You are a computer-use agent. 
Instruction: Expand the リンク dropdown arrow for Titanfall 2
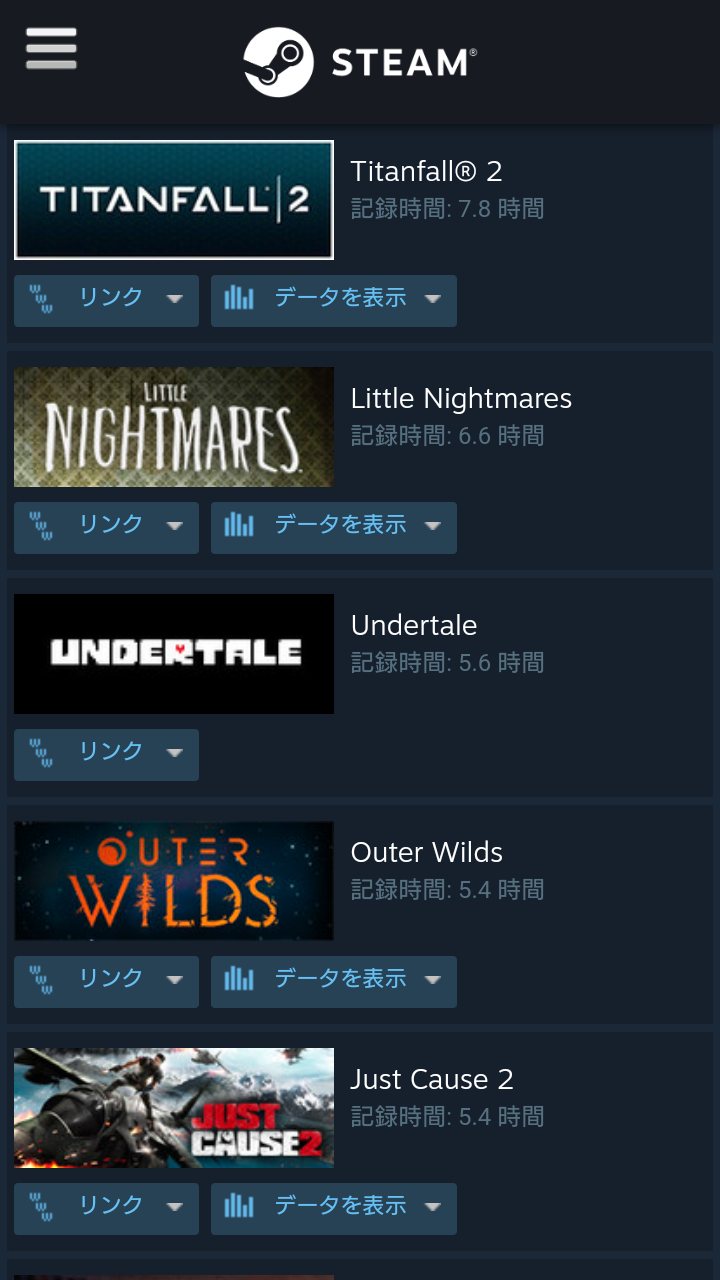(x=174, y=299)
